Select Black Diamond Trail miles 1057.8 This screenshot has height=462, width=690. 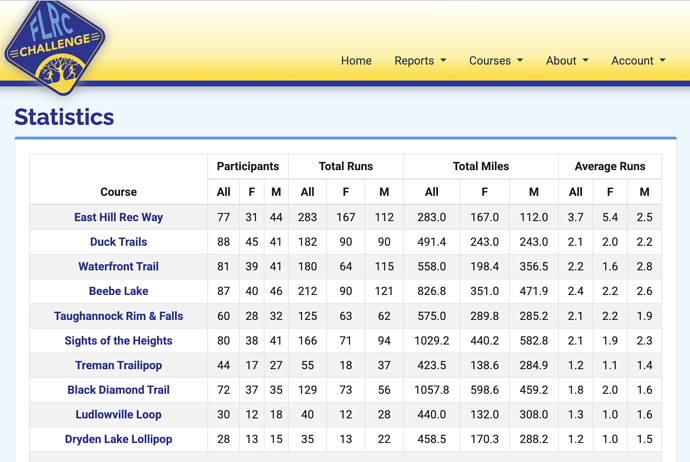coord(432,390)
